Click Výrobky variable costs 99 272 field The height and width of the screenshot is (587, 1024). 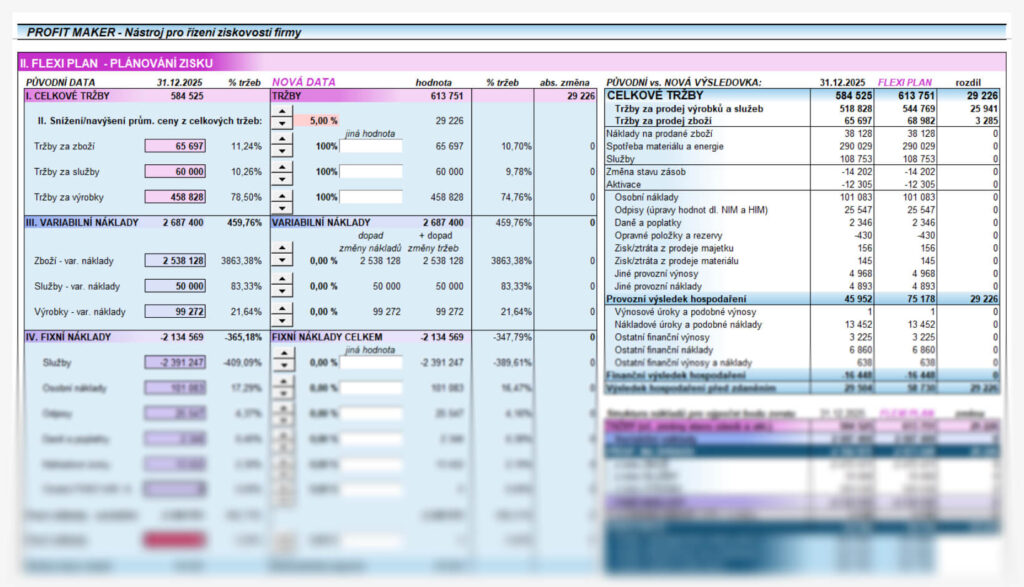tap(176, 313)
